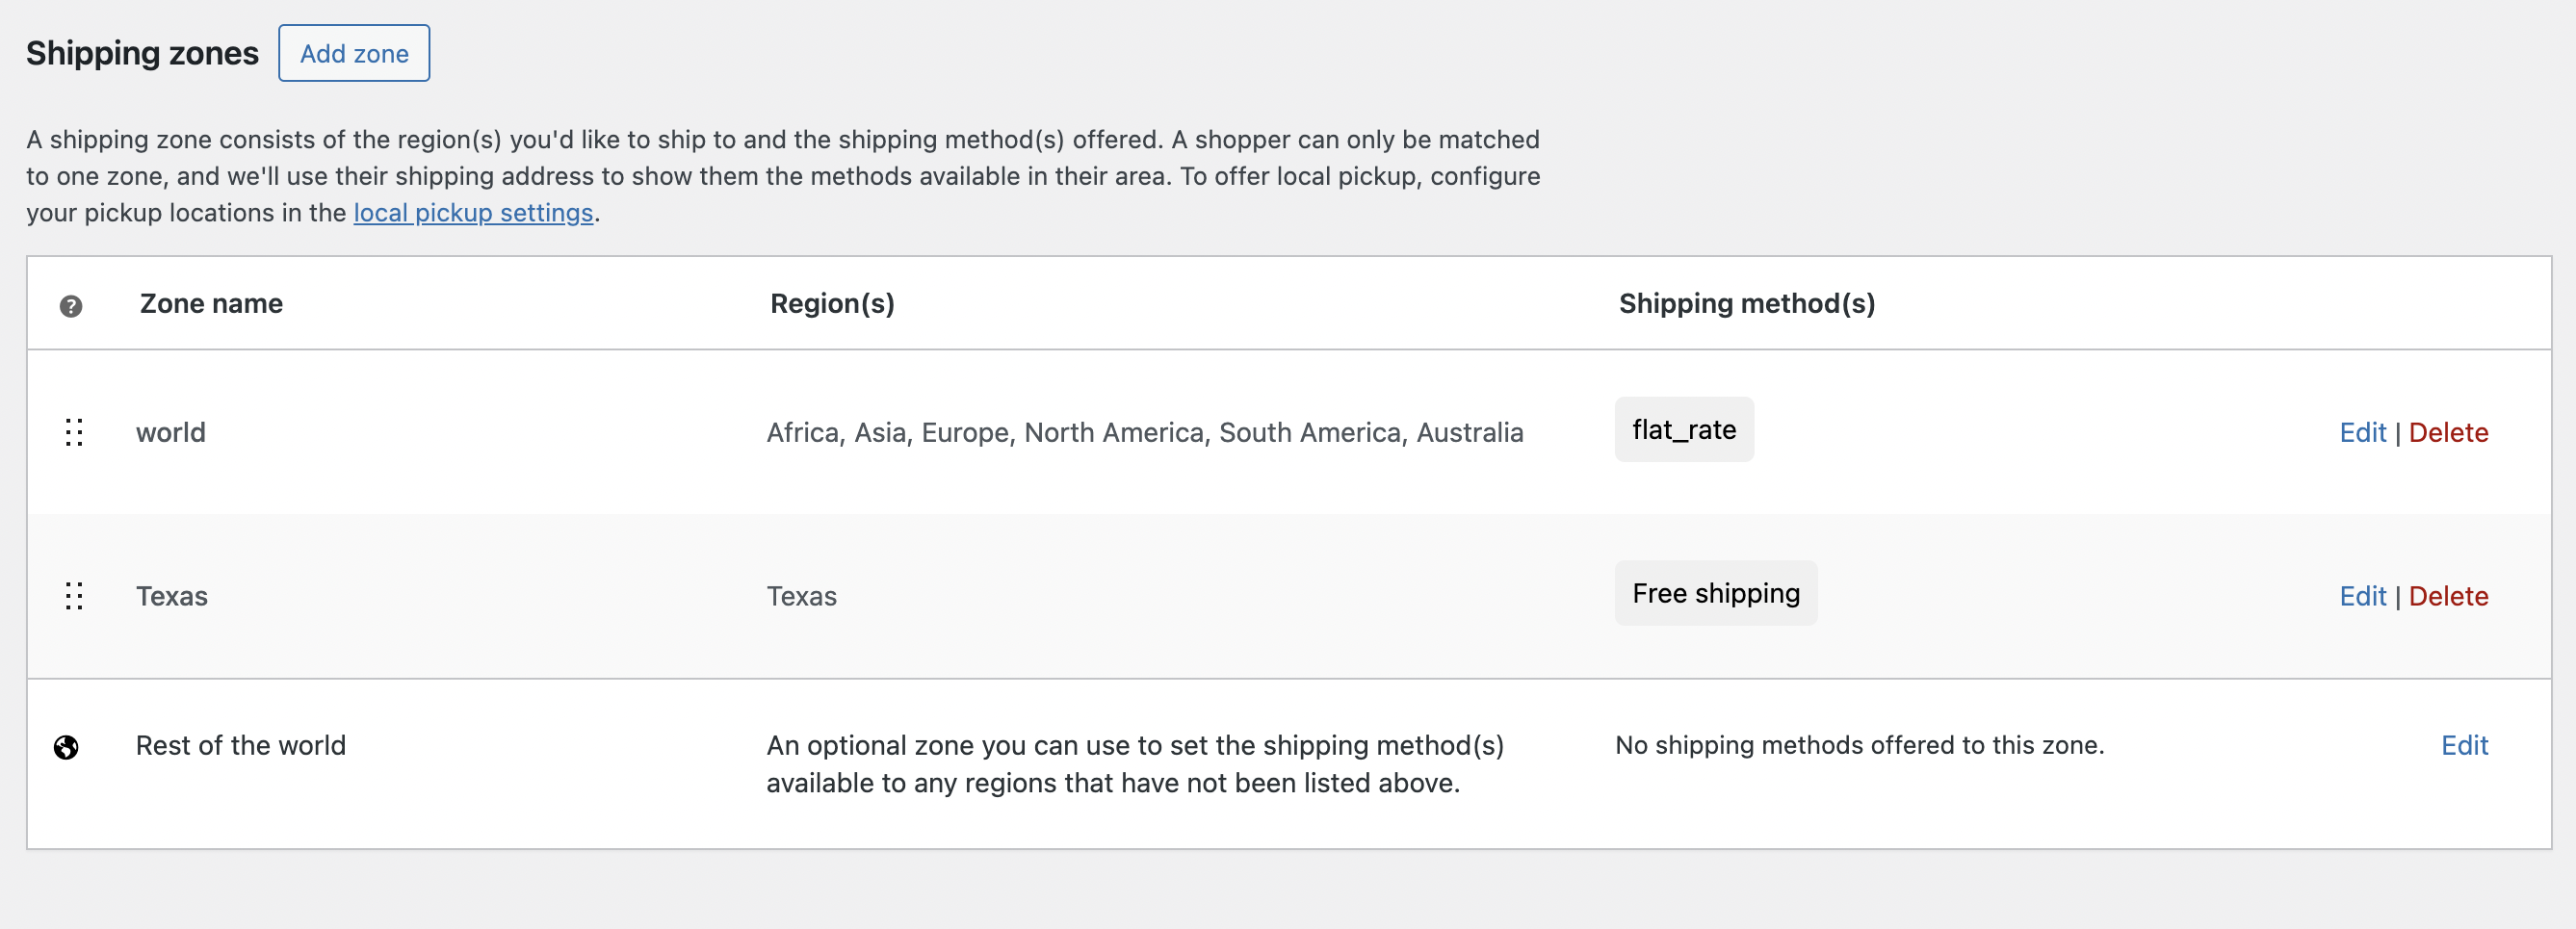Open the local pickup settings link

click(473, 213)
